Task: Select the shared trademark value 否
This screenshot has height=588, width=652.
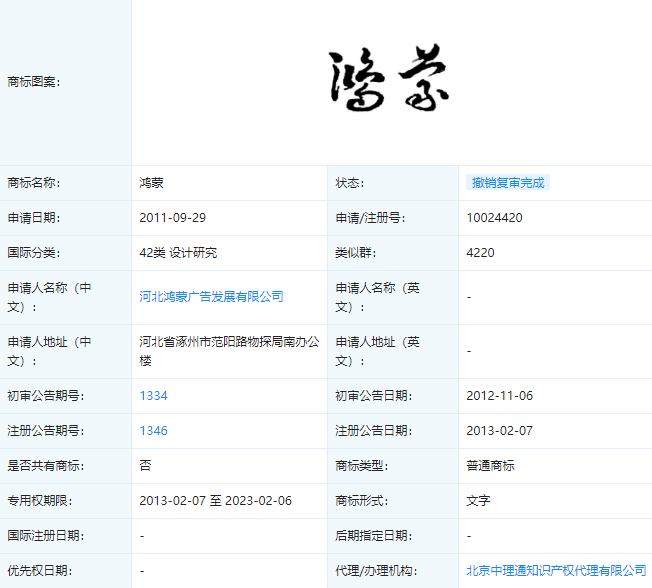Action: tap(145, 465)
